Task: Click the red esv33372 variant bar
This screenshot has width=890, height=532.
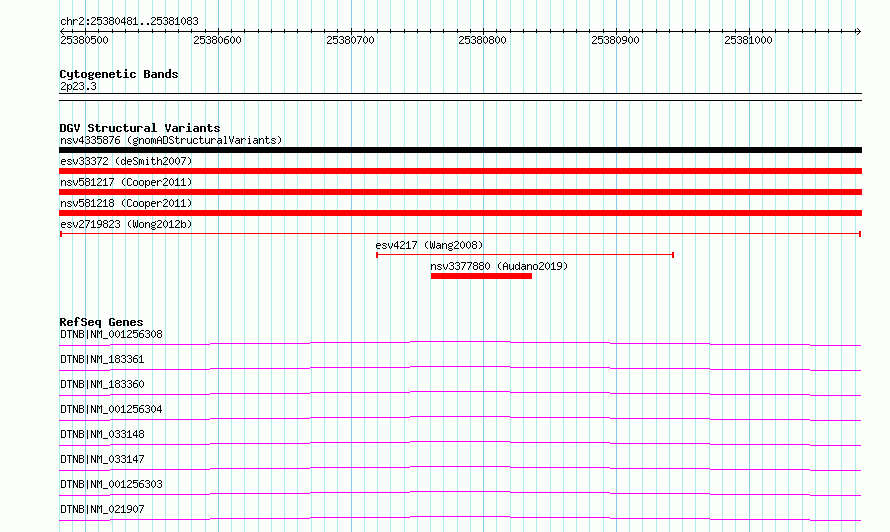Action: (460, 171)
